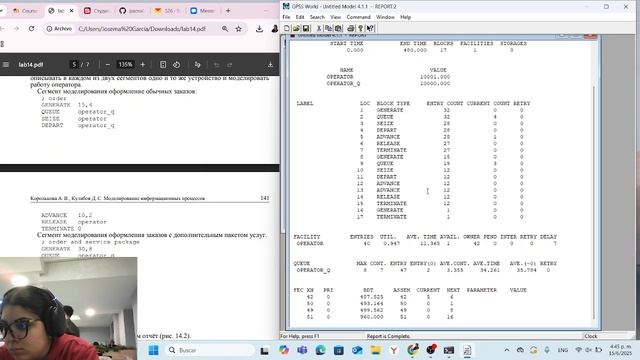Toggle PDF sidebar menu icon
640x360 pixels.
click(6, 64)
